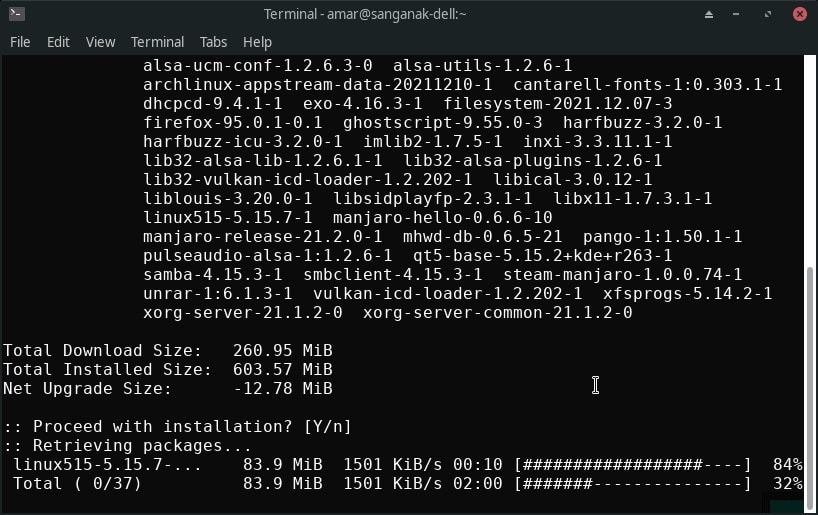This screenshot has width=818, height=515.
Task: Open the Help menu
Action: [x=257, y=42]
